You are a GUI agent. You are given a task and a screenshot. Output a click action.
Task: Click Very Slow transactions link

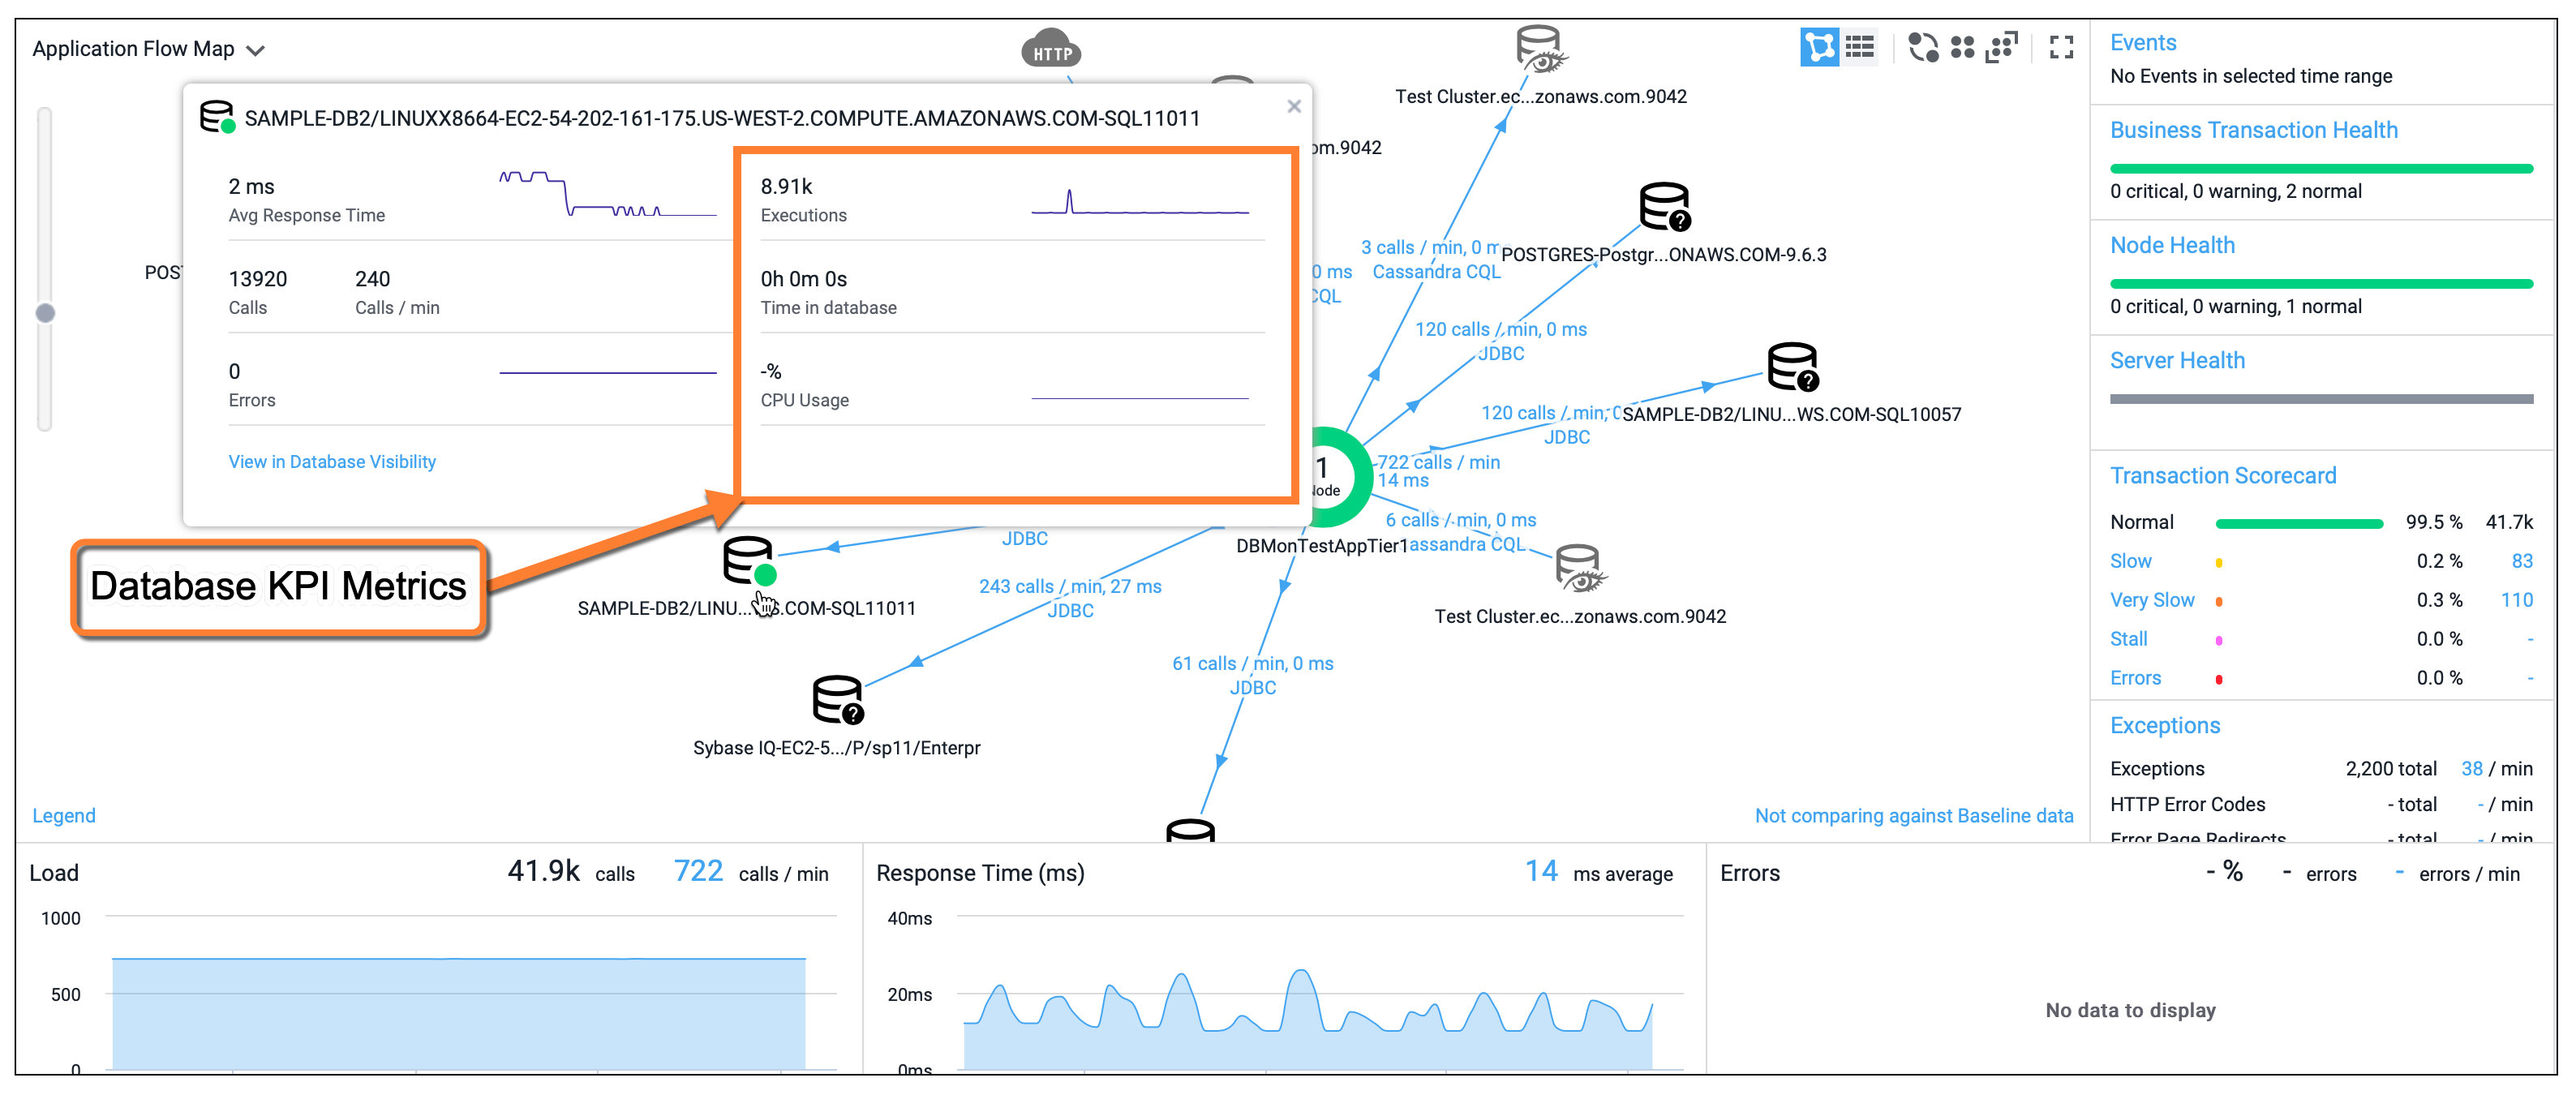(2152, 600)
